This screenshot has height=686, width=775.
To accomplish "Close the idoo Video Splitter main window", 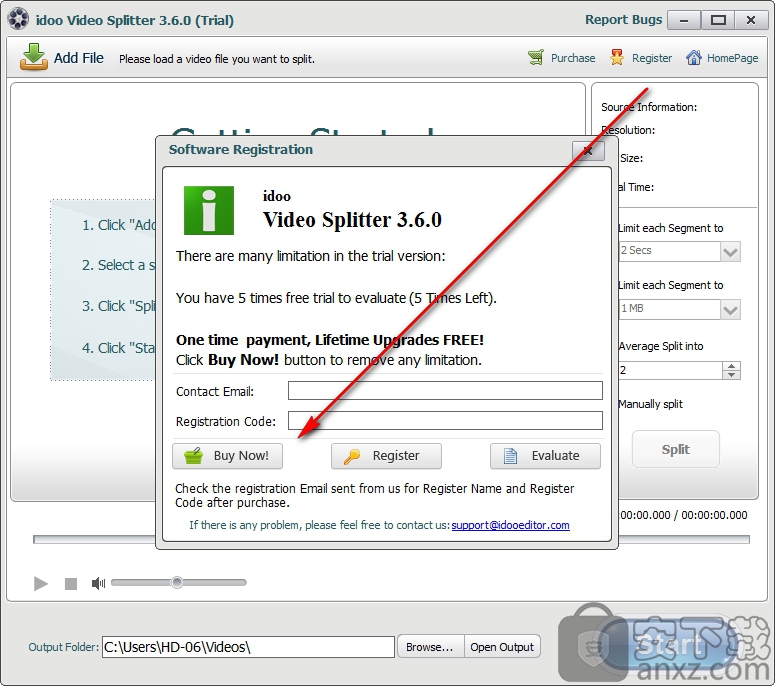I will tap(751, 20).
